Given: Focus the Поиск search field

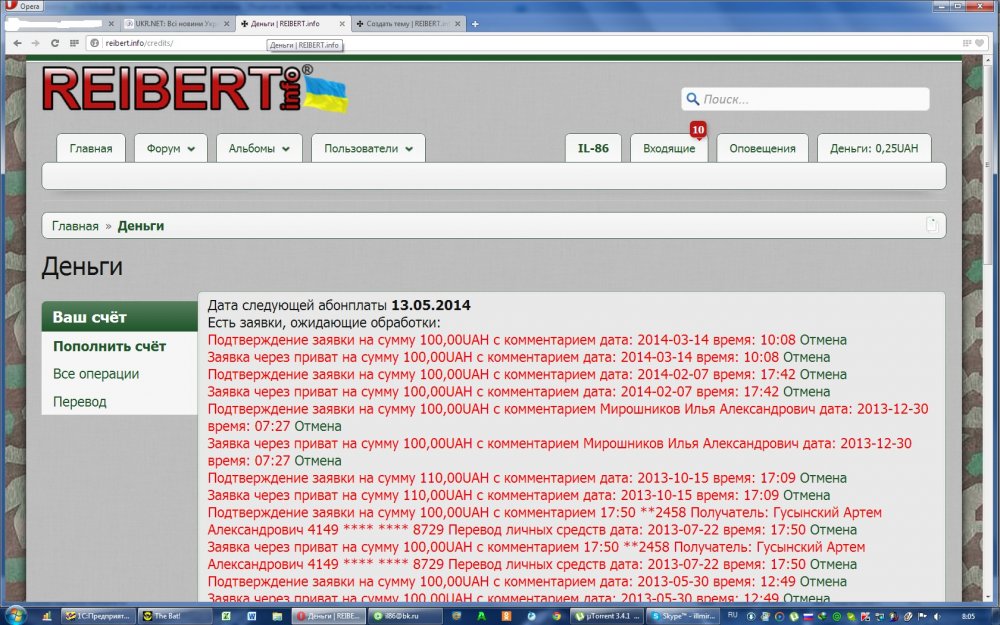Looking at the screenshot, I should click(805, 99).
